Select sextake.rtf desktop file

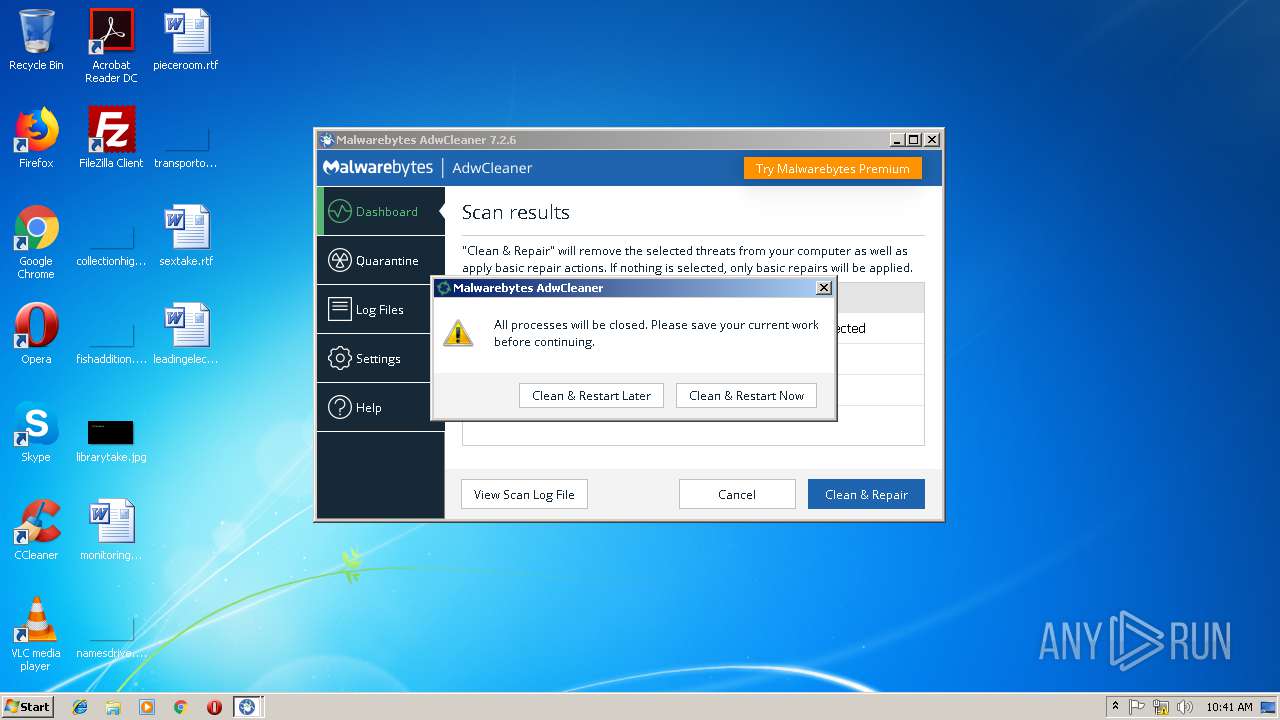point(186,236)
